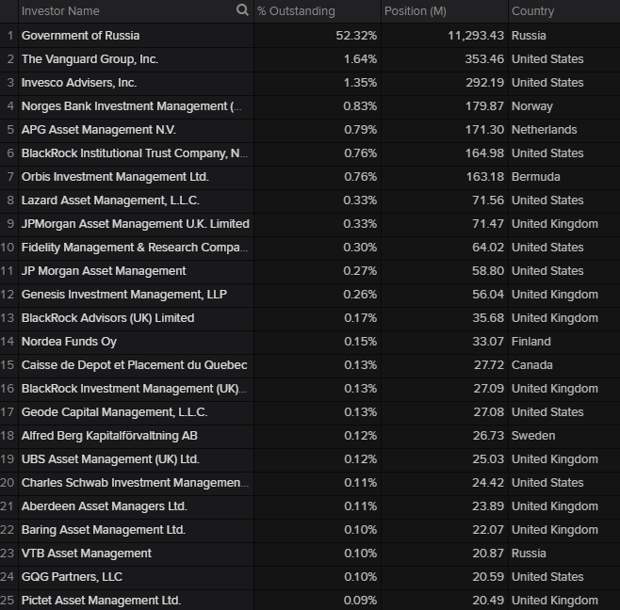The width and height of the screenshot is (620, 610).
Task: Select Geode Capital Management, L.L.C.
Action: pyautogui.click(x=114, y=412)
